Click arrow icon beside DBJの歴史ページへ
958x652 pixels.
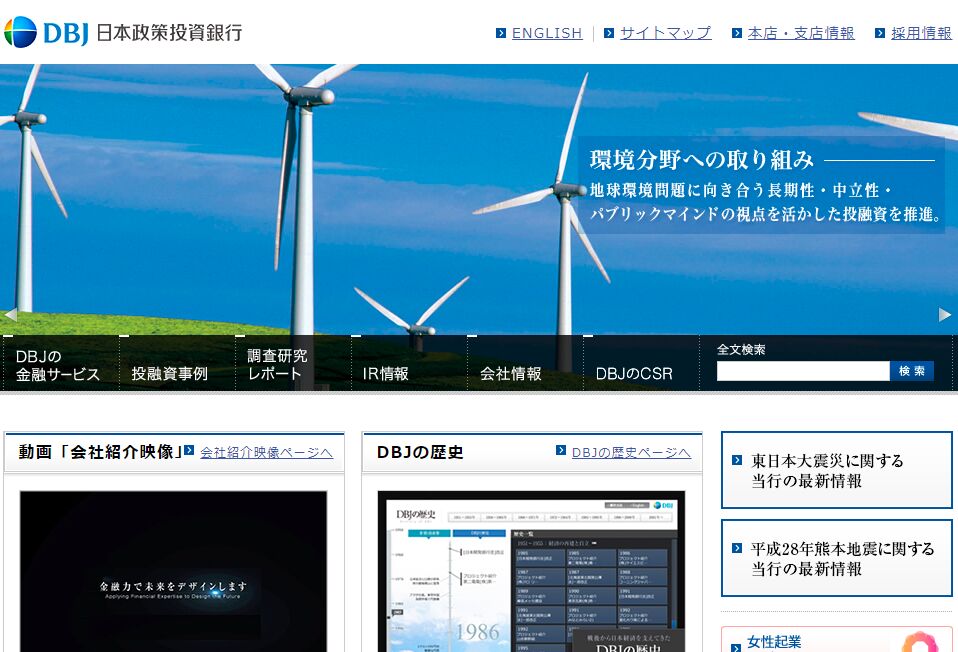561,450
